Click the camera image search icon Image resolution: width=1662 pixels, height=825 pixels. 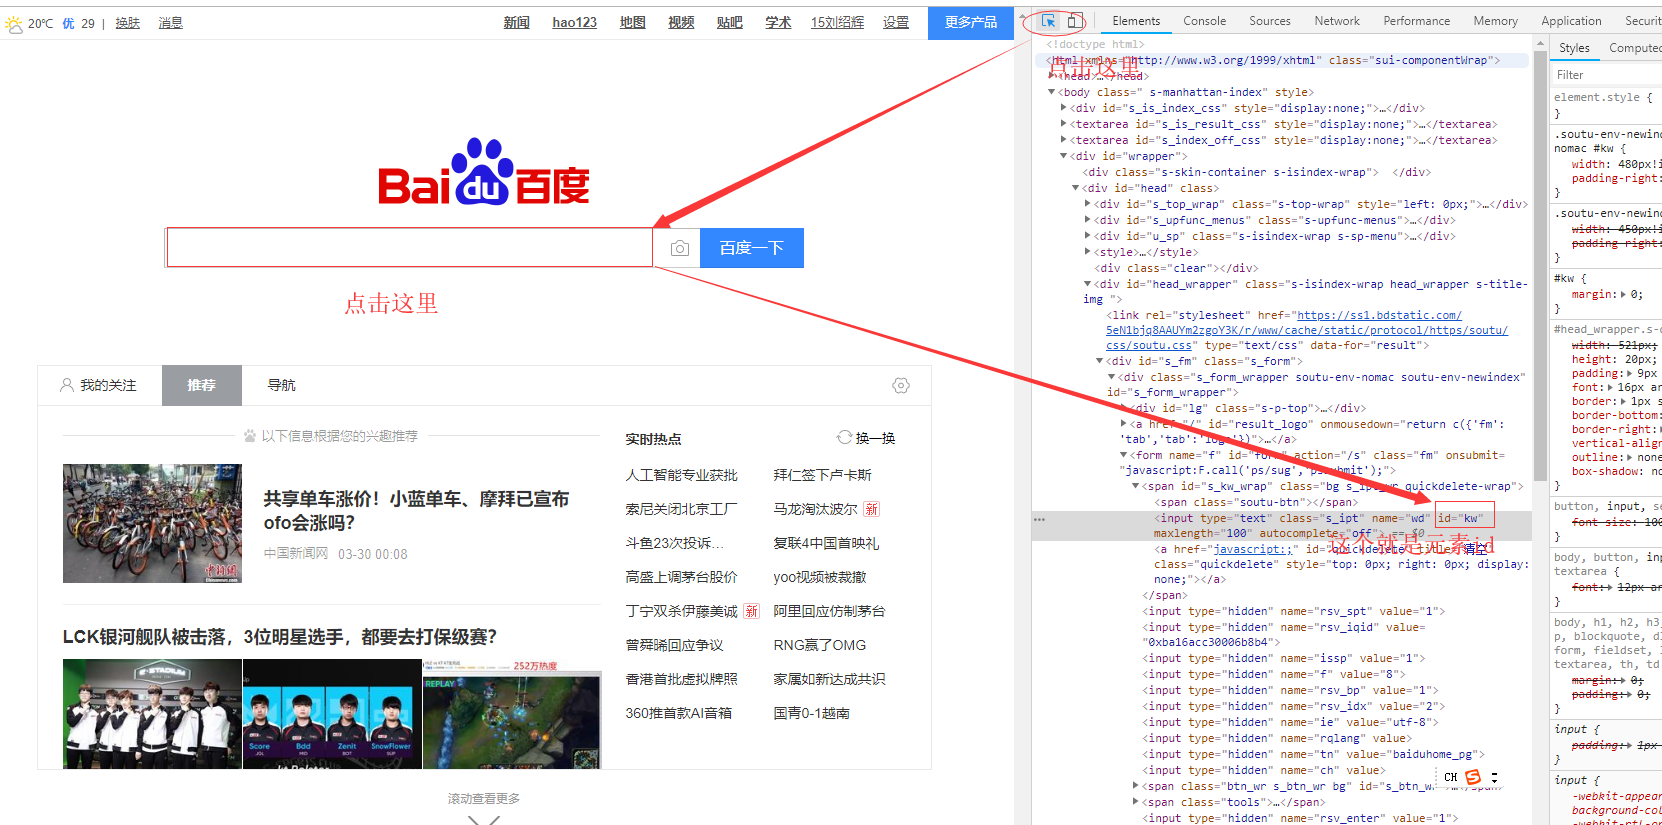coord(680,248)
